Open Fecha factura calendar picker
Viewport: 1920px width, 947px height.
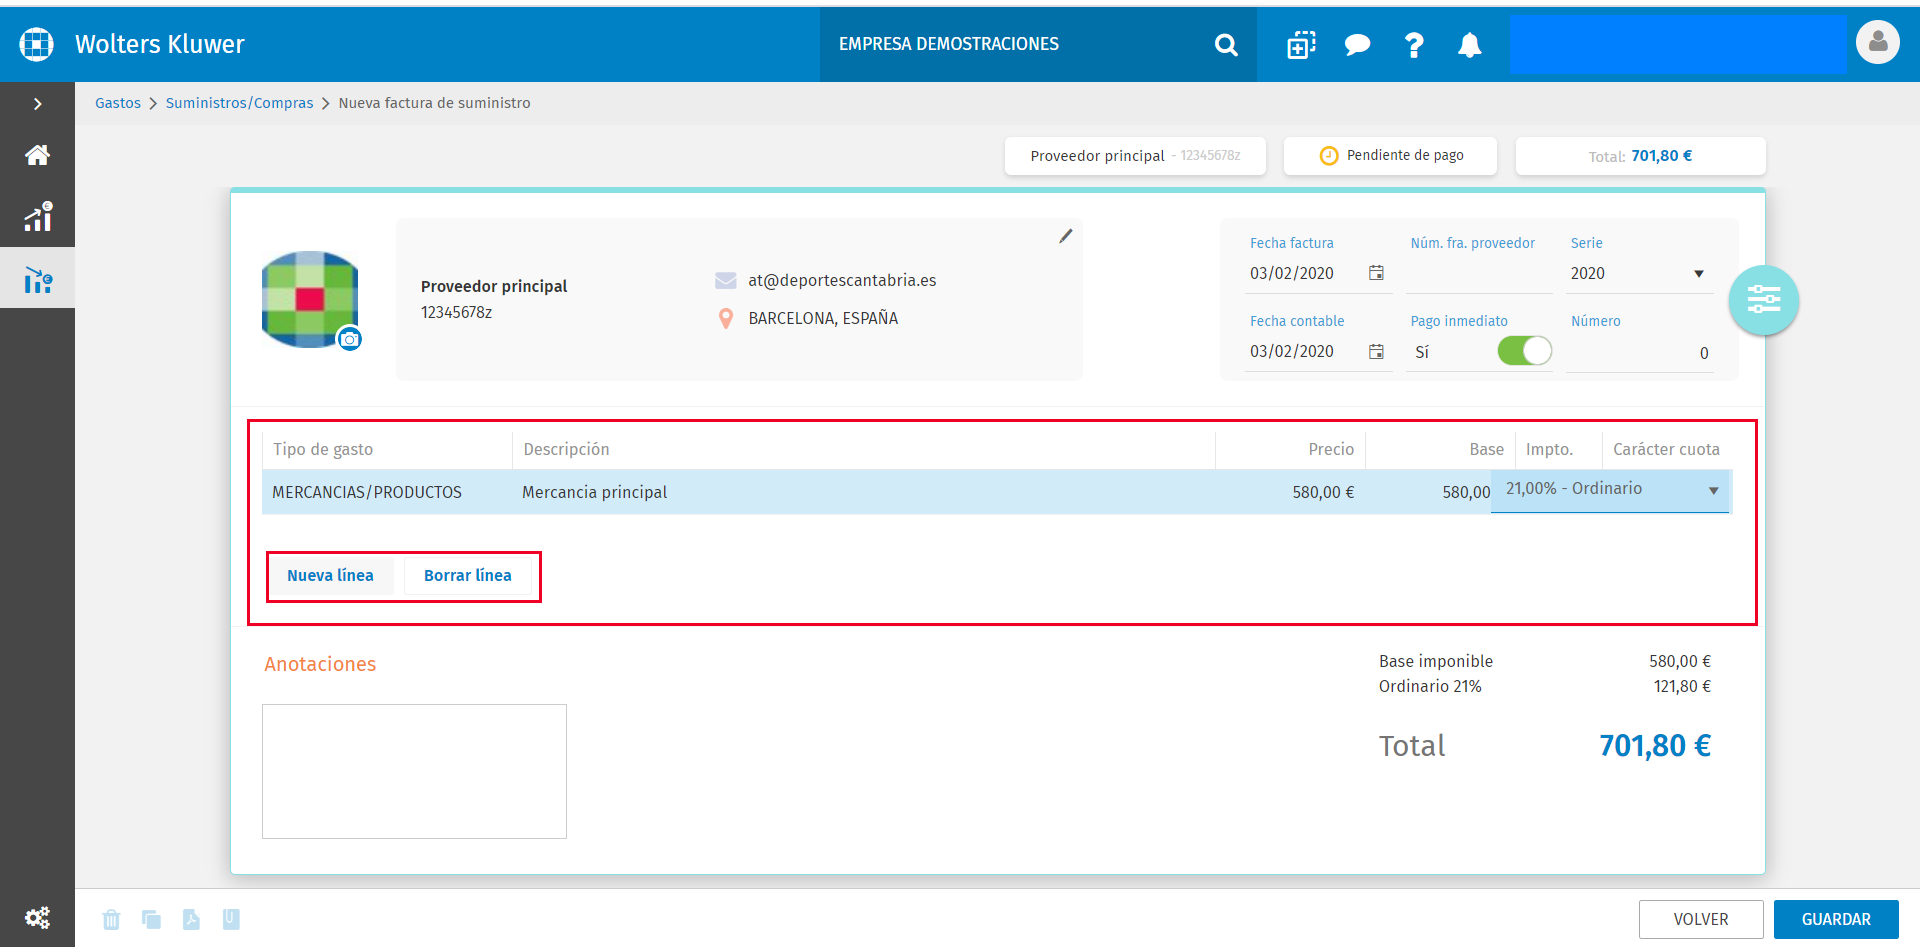(x=1376, y=273)
